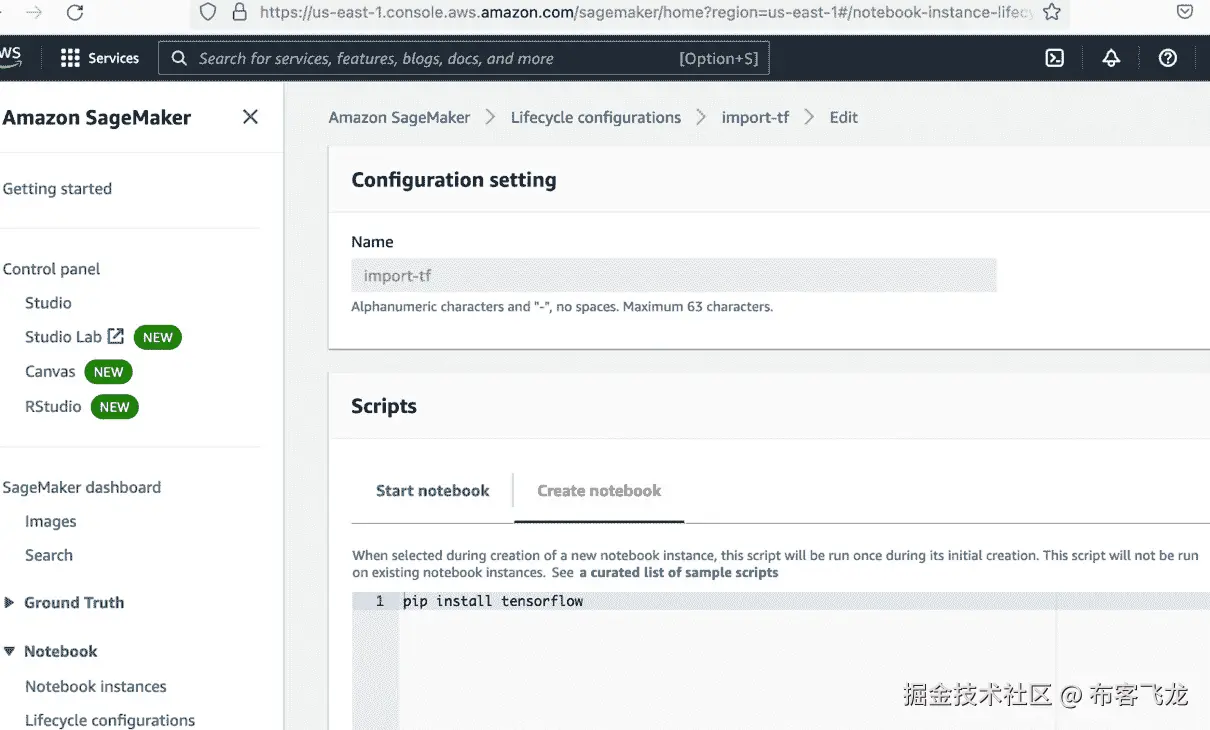Select the Create notebook tab
The width and height of the screenshot is (1210, 730).
click(x=599, y=491)
